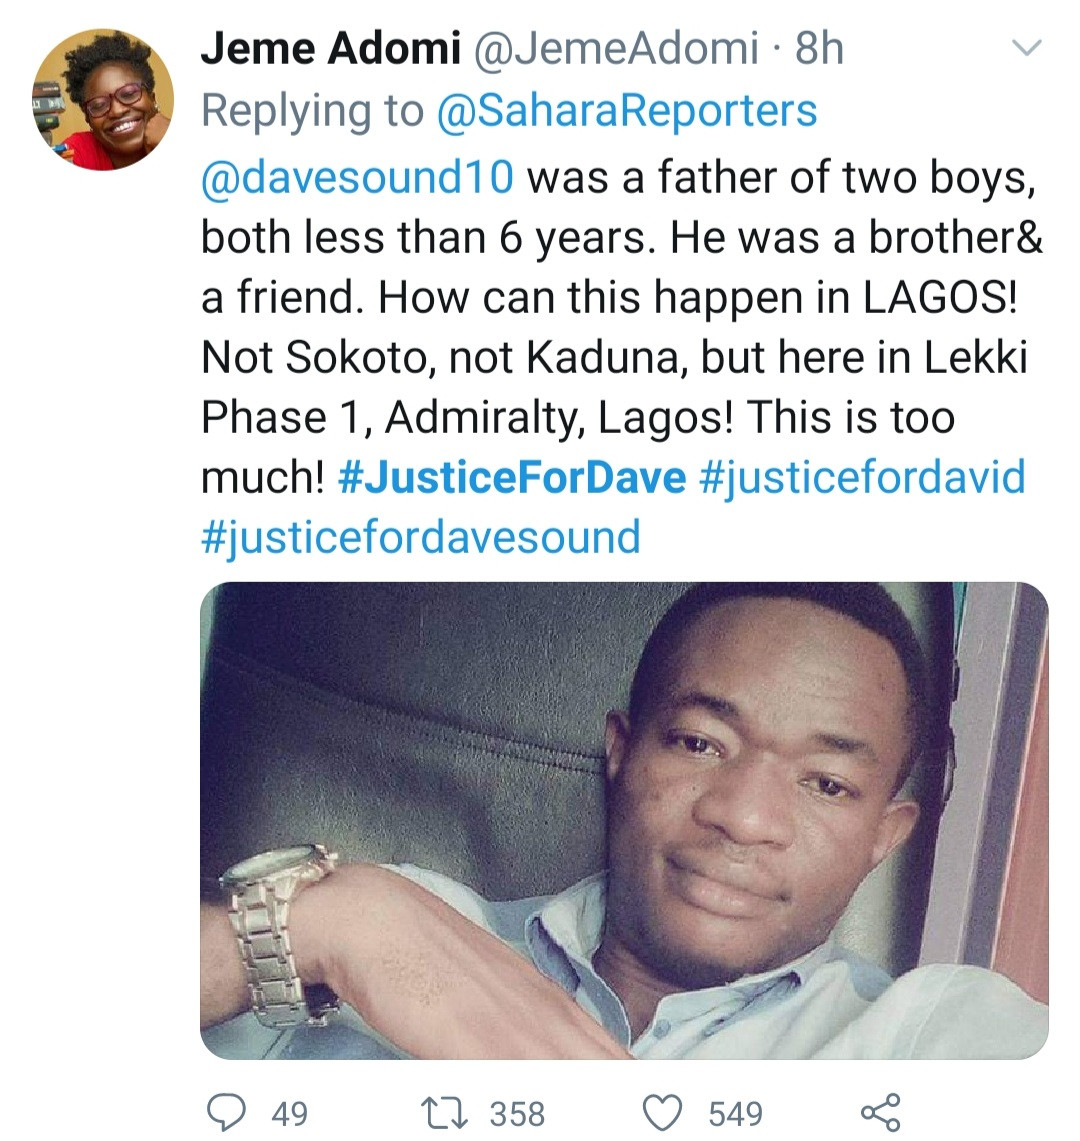Open the attached photo of the man

pyautogui.click(x=624, y=820)
